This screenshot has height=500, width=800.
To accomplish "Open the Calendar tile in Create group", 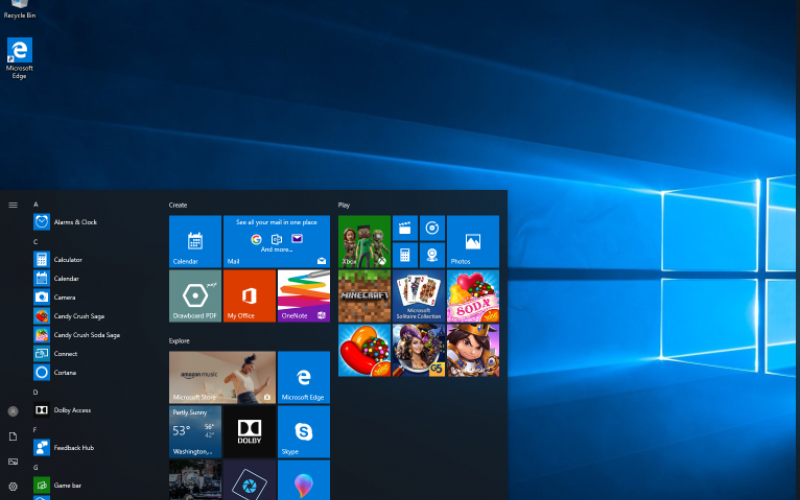I will click(195, 241).
